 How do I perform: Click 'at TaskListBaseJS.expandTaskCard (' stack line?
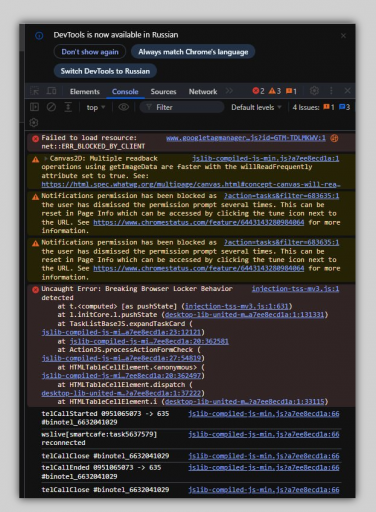click(x=125, y=324)
